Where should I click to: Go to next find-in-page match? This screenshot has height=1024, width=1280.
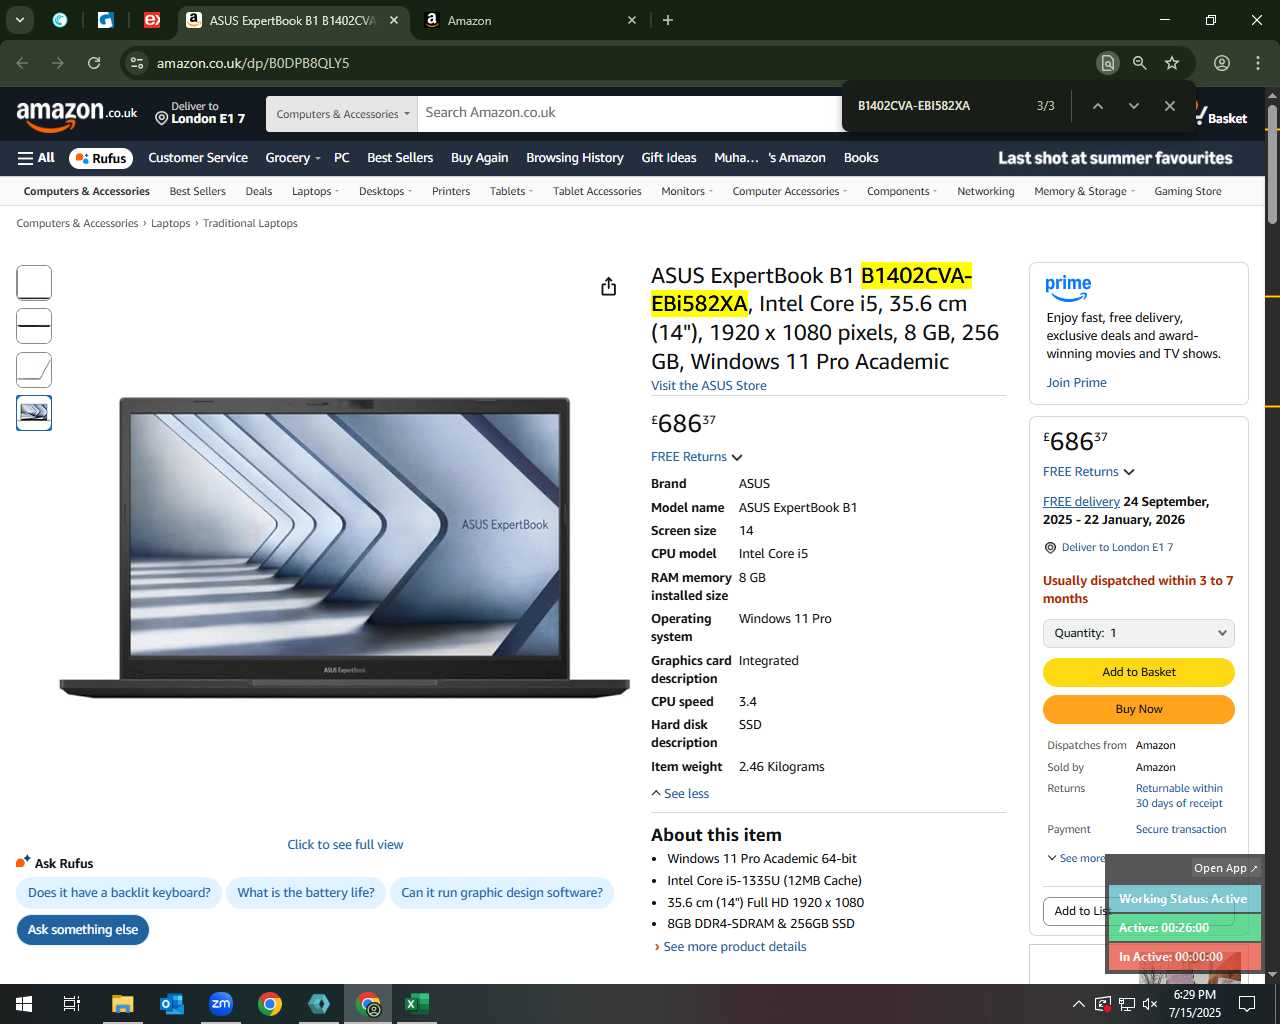pyautogui.click(x=1133, y=106)
